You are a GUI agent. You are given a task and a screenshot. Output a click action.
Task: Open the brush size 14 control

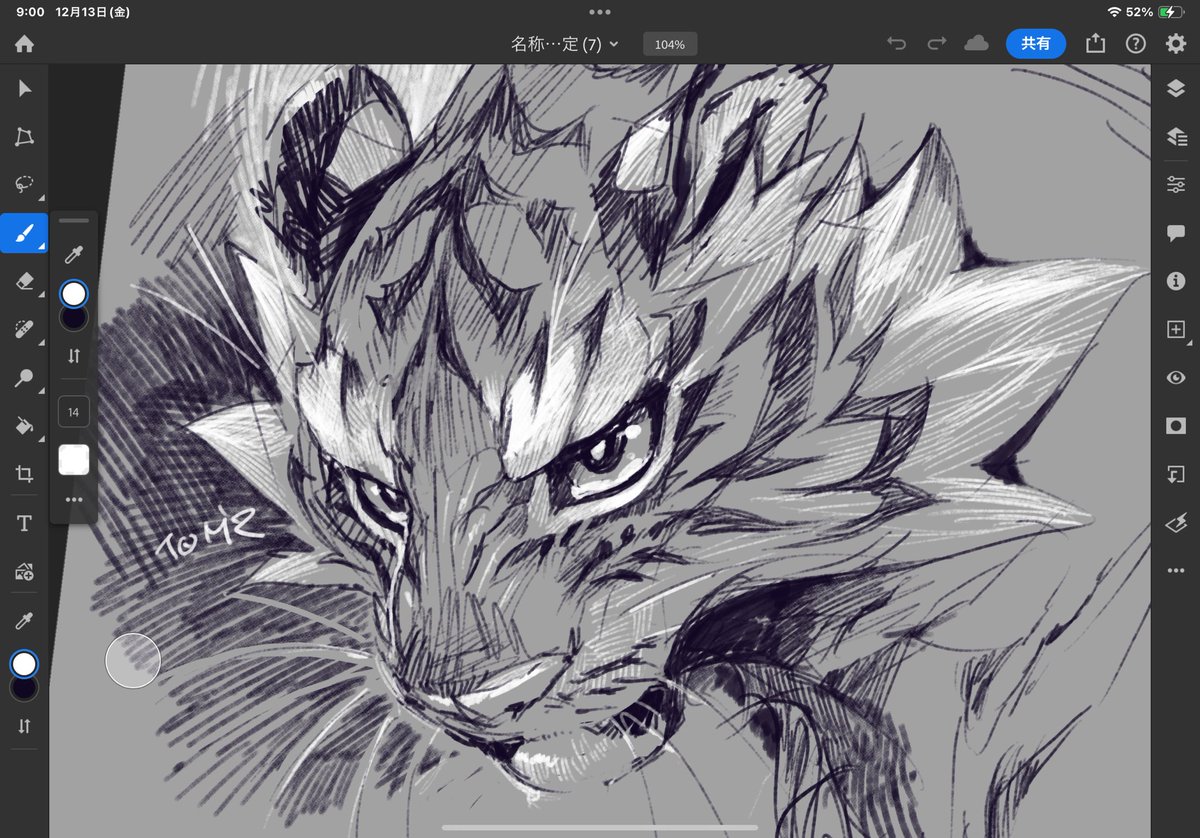click(74, 412)
